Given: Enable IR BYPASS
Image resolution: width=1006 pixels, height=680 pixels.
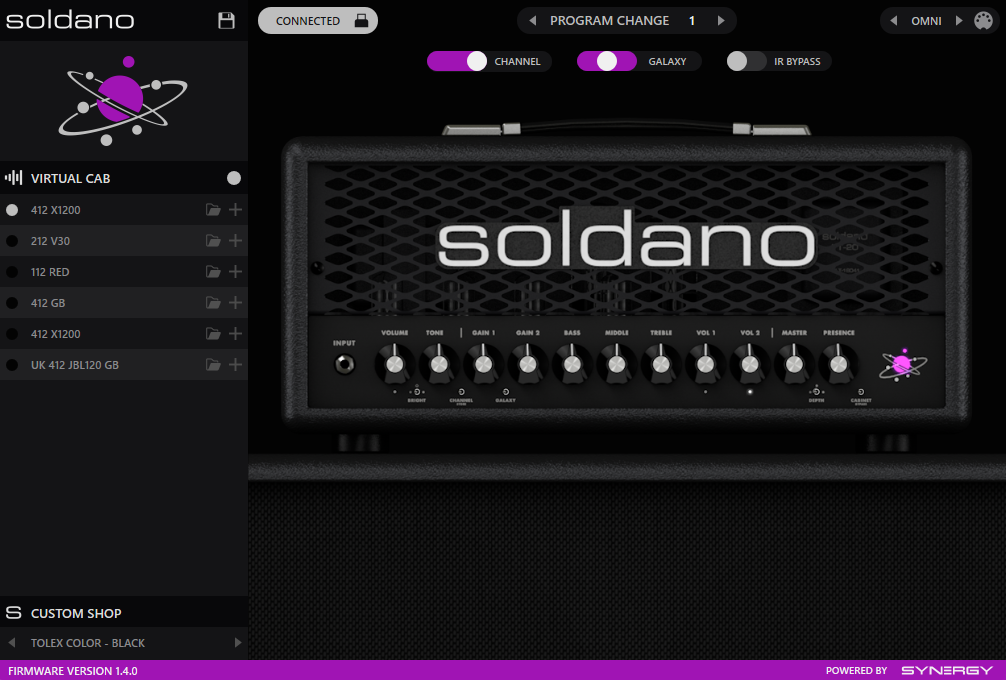Looking at the screenshot, I should coord(745,61).
